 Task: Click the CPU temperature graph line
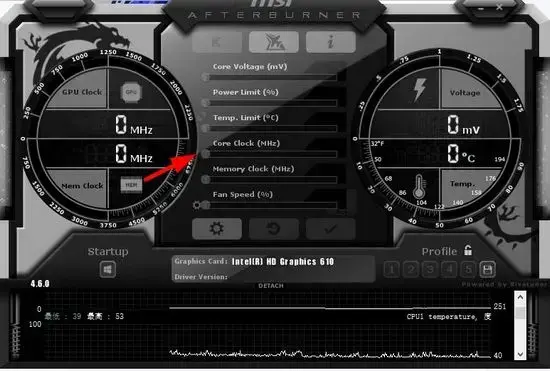[x=330, y=354]
